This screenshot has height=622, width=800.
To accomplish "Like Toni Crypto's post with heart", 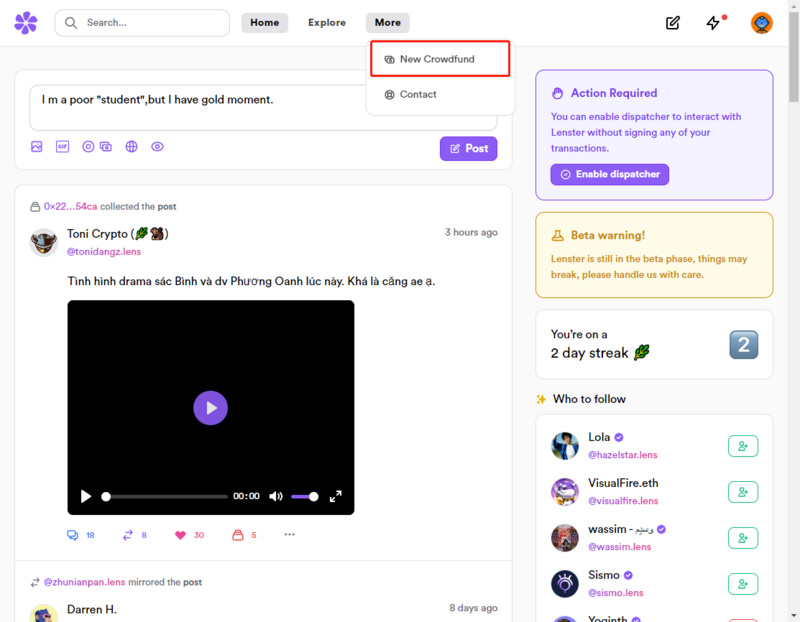I will click(x=181, y=535).
